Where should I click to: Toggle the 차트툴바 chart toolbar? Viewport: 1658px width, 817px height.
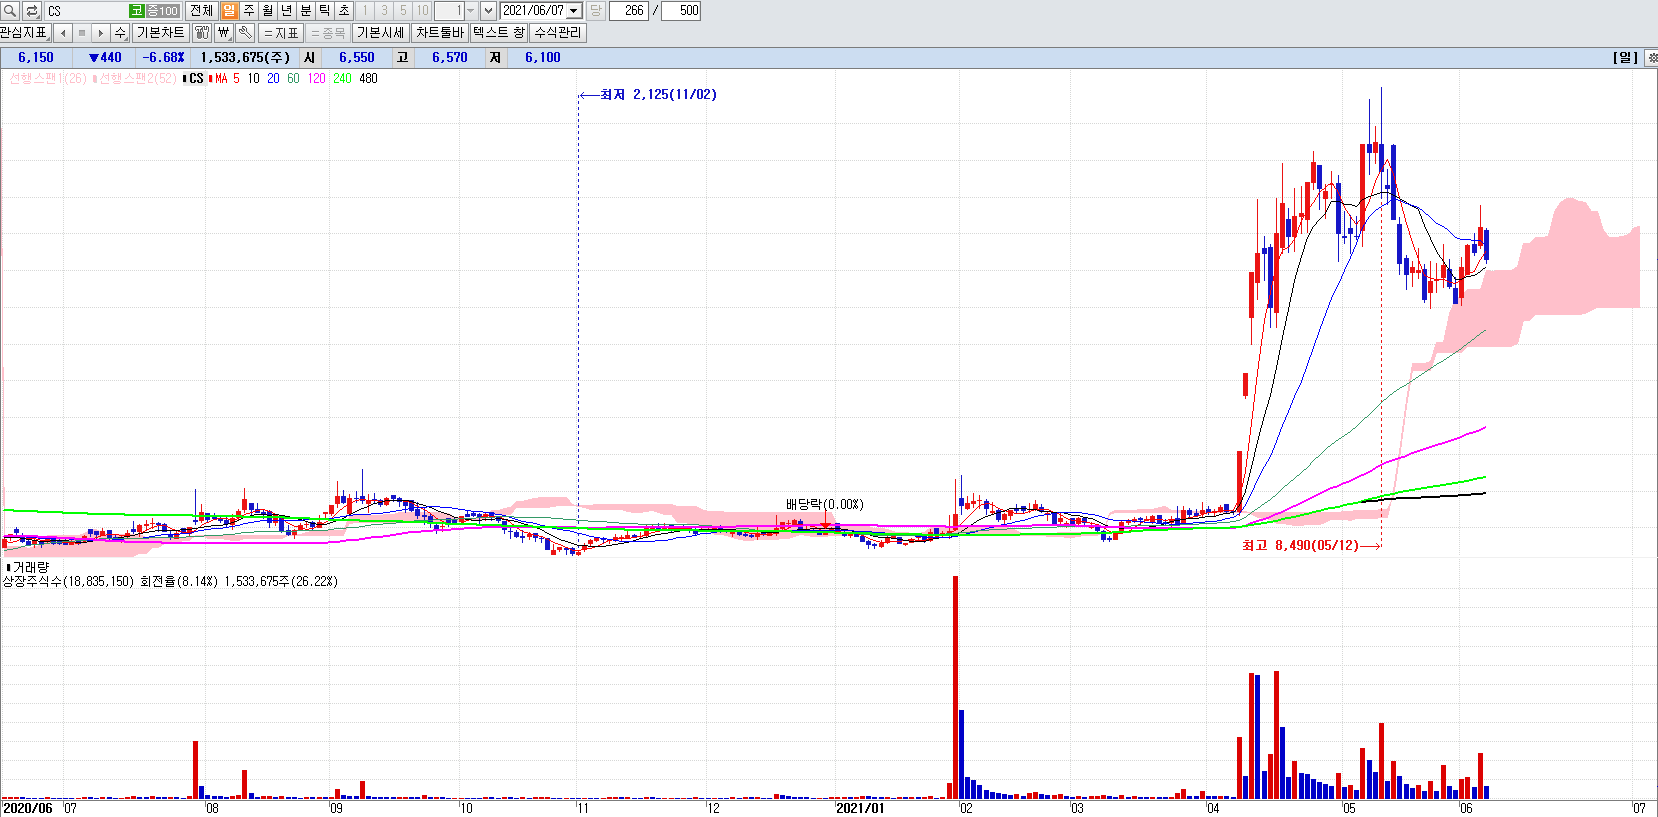(440, 33)
